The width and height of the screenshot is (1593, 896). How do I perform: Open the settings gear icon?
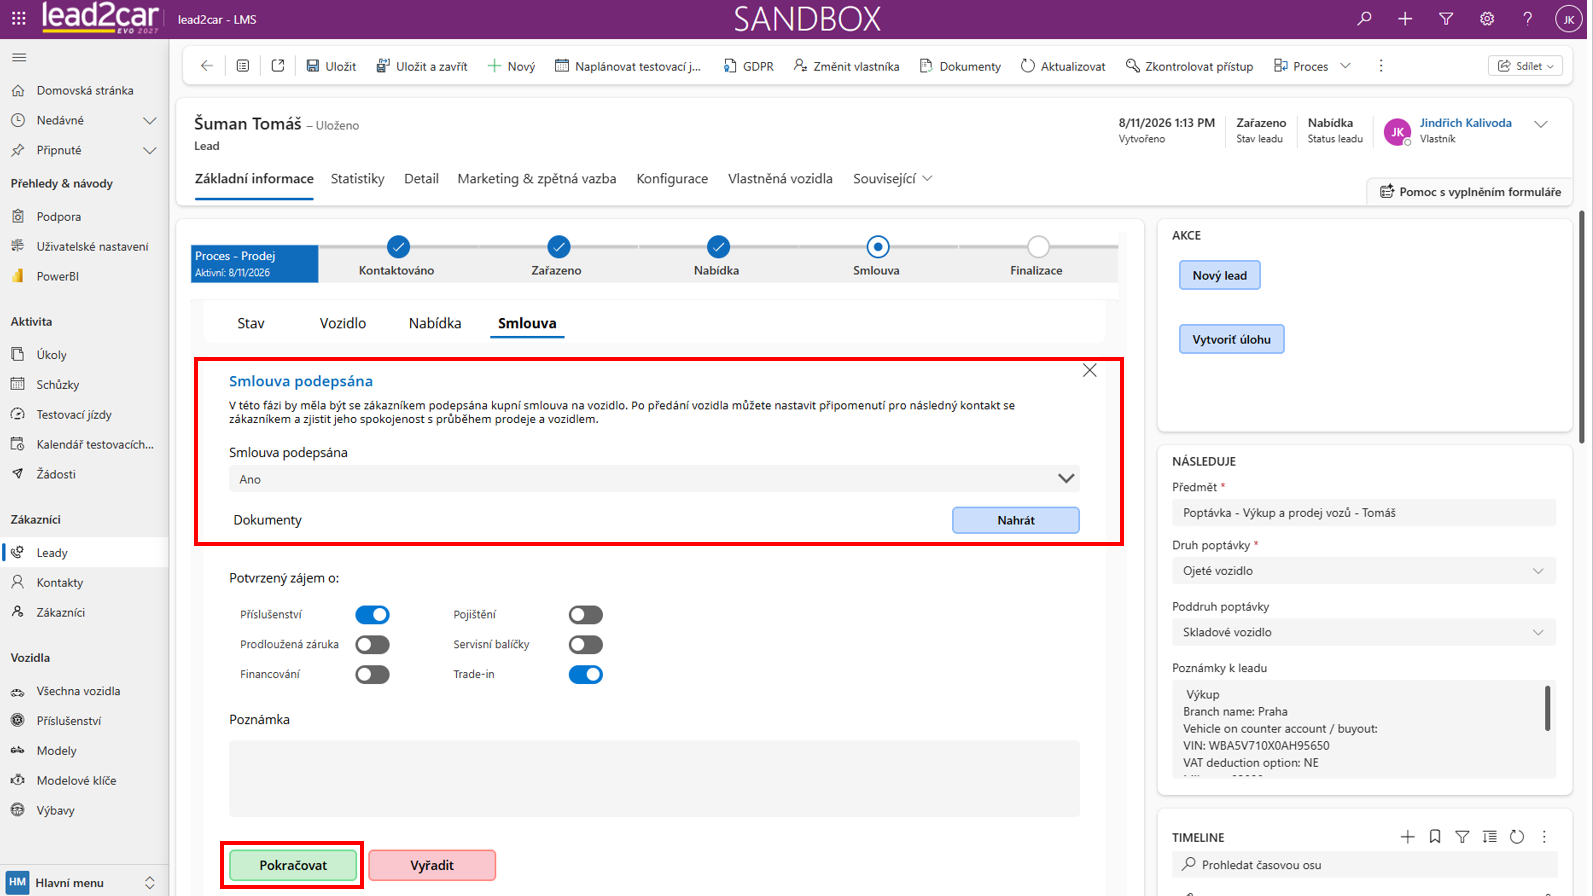coord(1487,19)
